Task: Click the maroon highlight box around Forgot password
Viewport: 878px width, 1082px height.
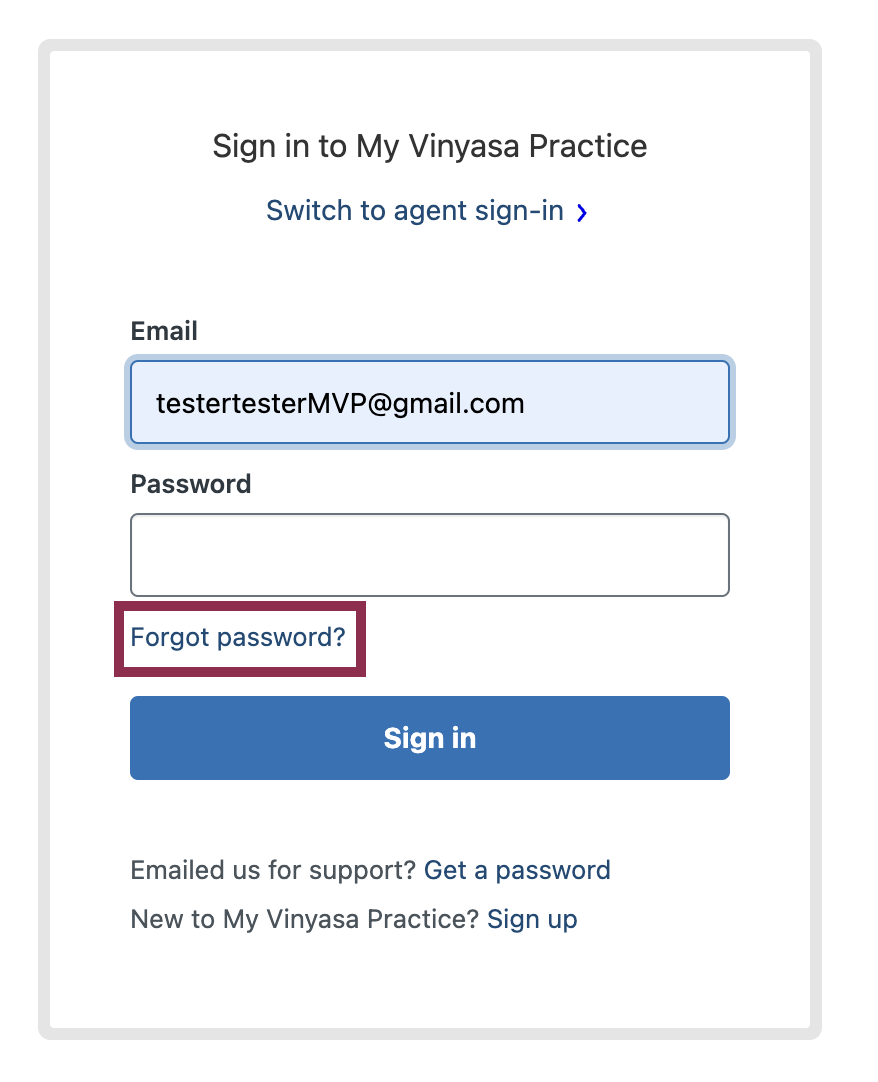Action: click(240, 639)
